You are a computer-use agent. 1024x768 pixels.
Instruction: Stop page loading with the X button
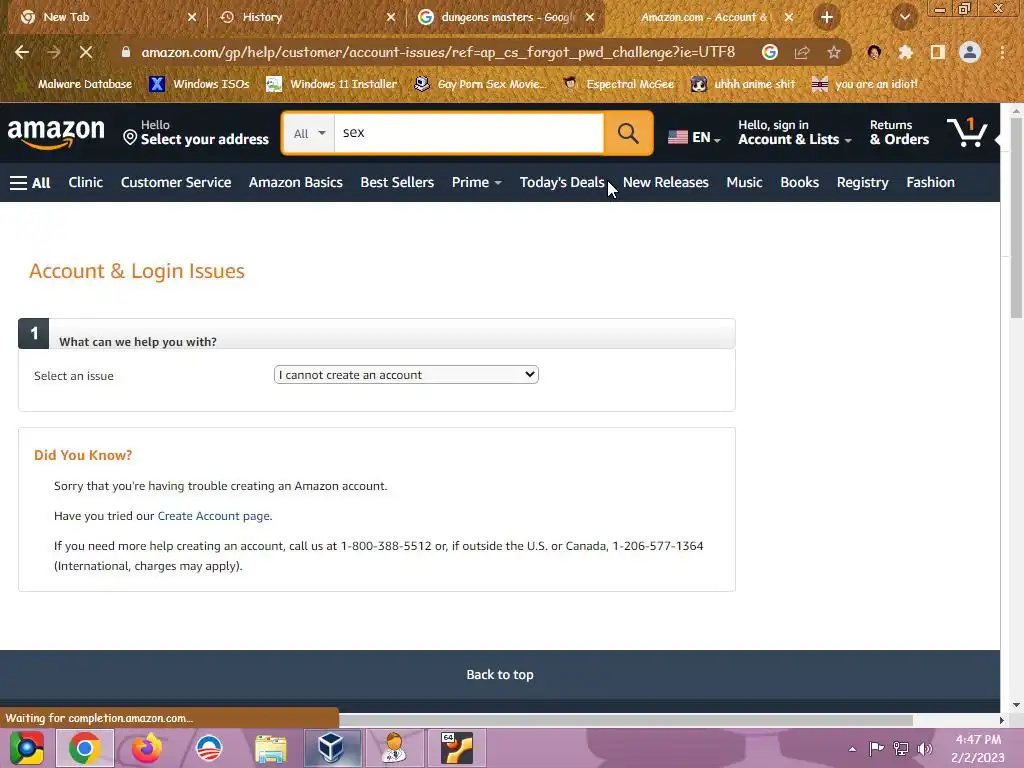(x=86, y=52)
